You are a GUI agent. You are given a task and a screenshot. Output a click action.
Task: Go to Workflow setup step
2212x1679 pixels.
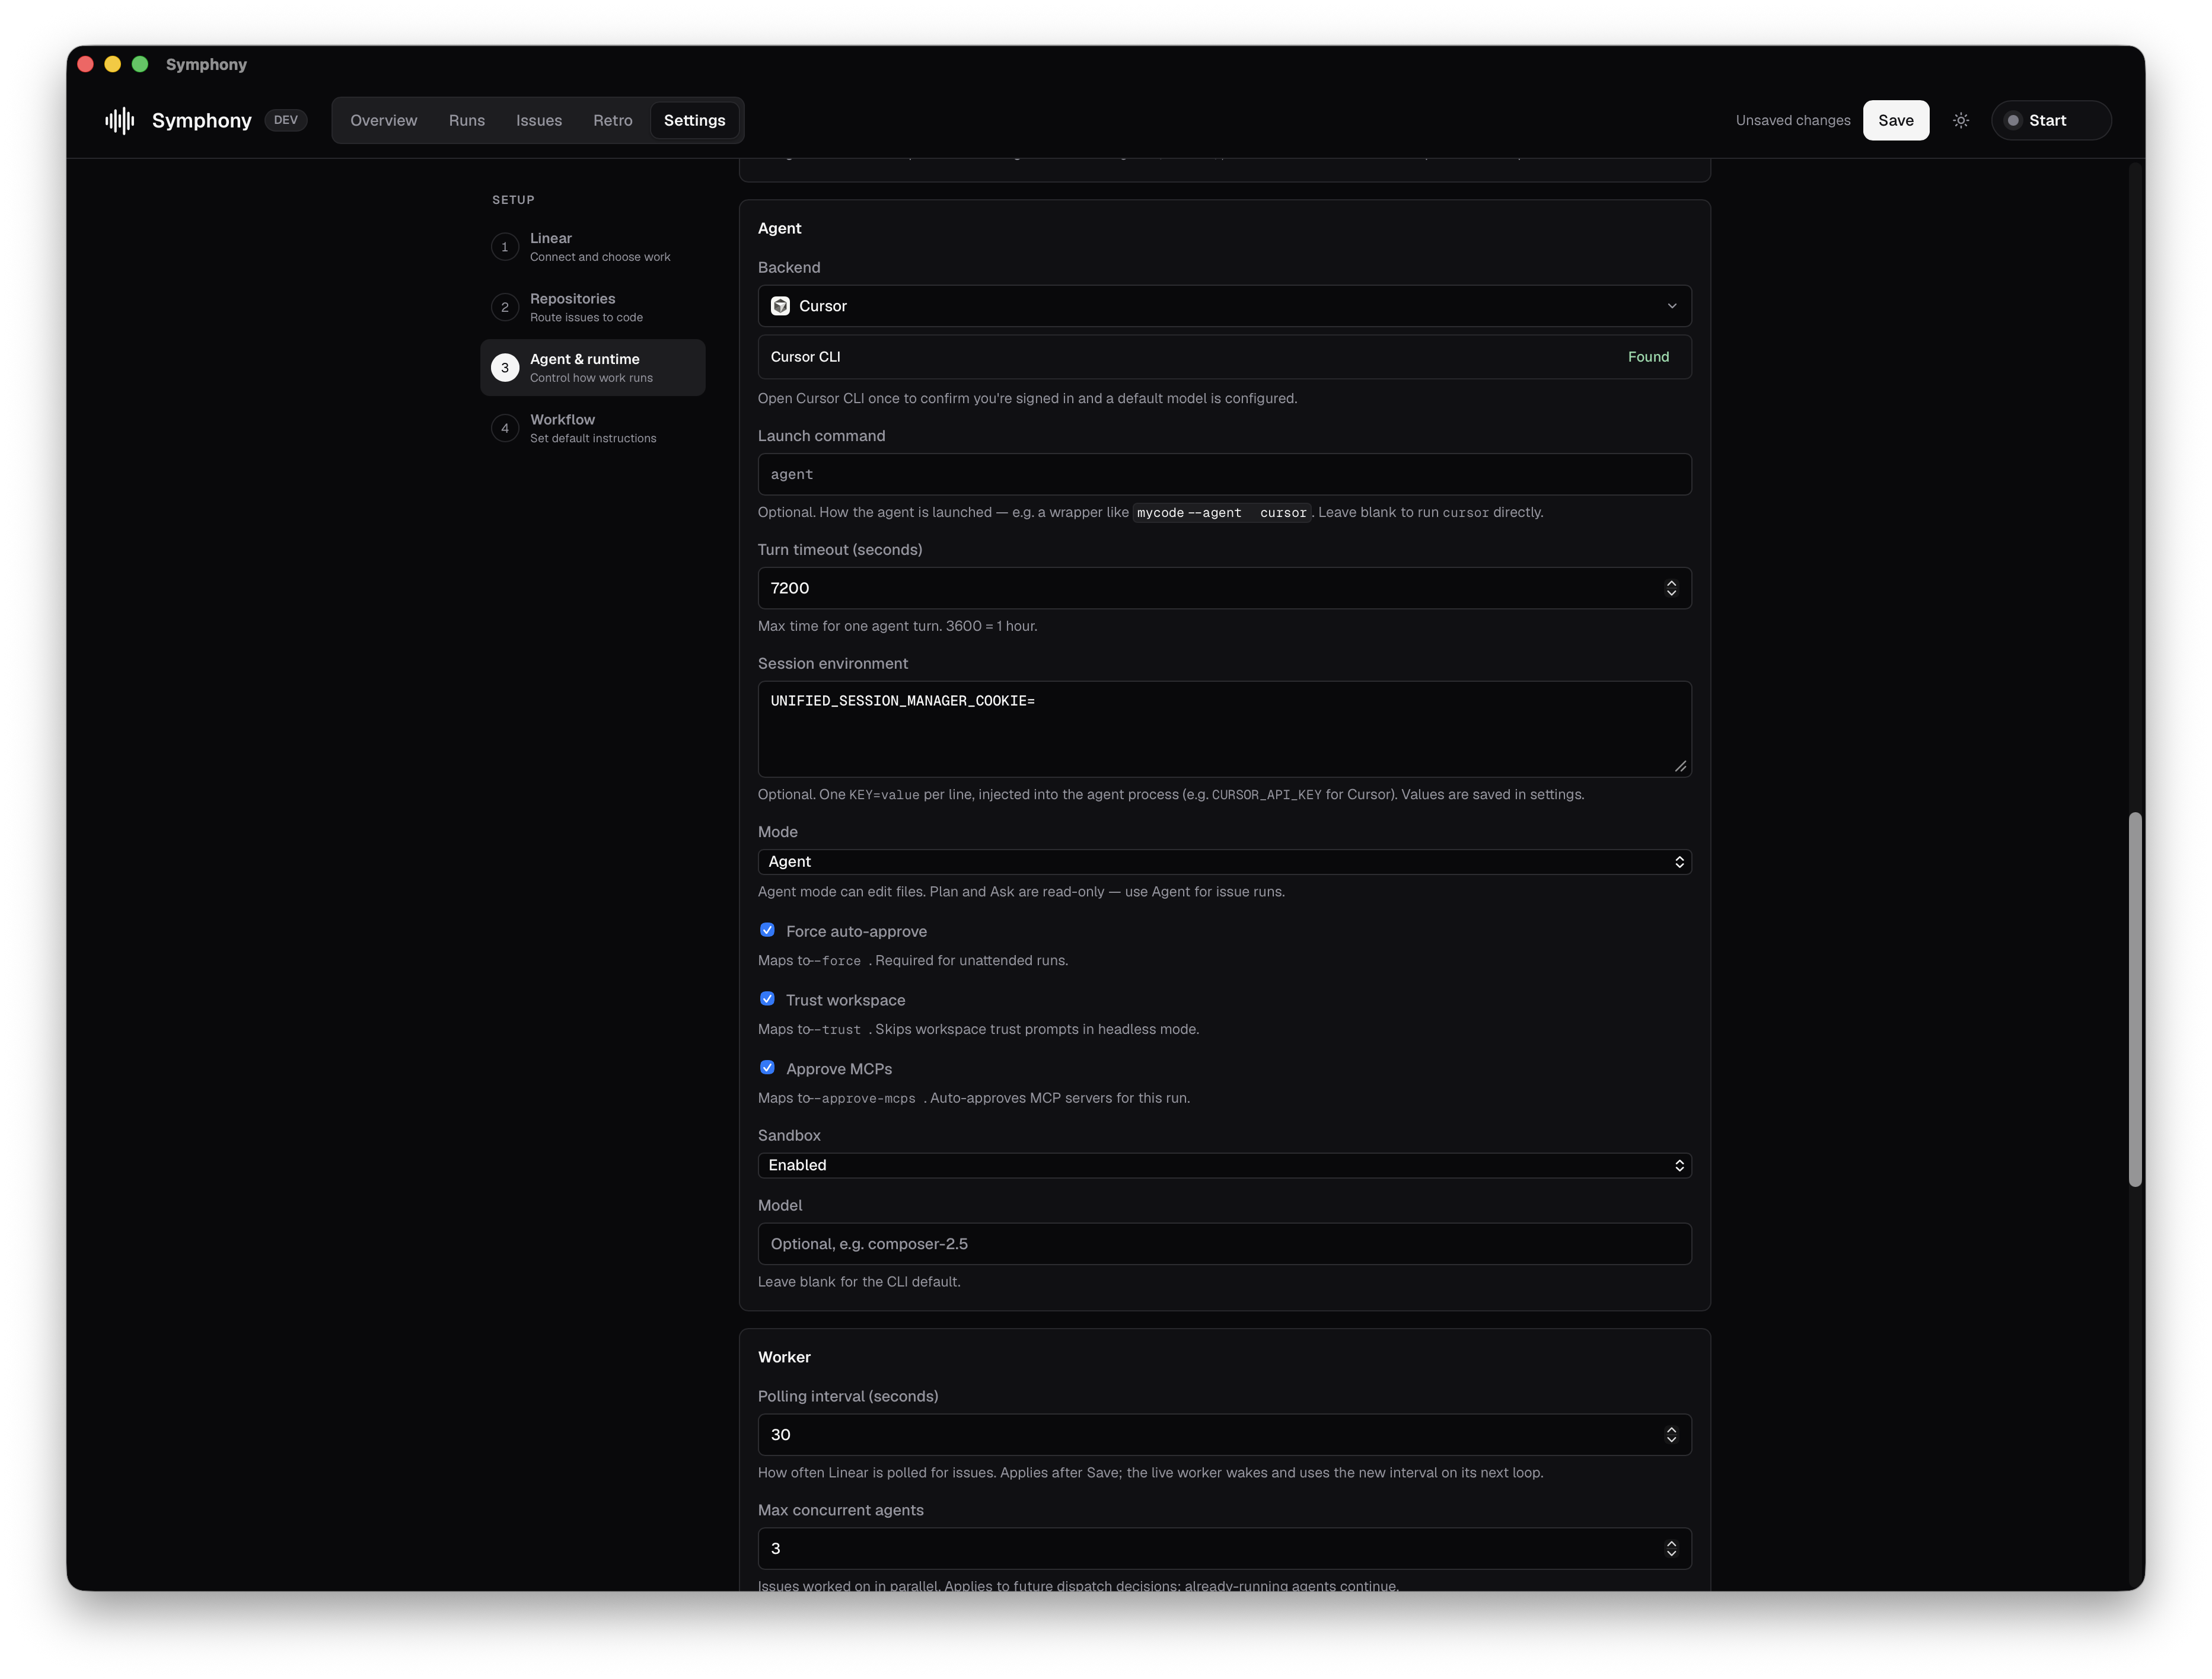click(x=593, y=428)
